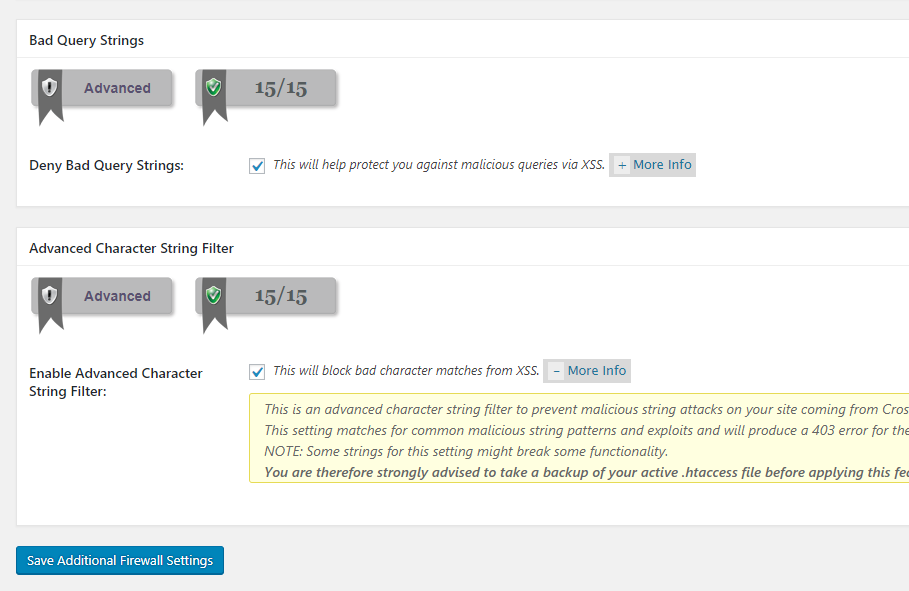Toggle the Enable Advanced Character String Filter checkbox
Screen dimensions: 909x591
[257, 372]
